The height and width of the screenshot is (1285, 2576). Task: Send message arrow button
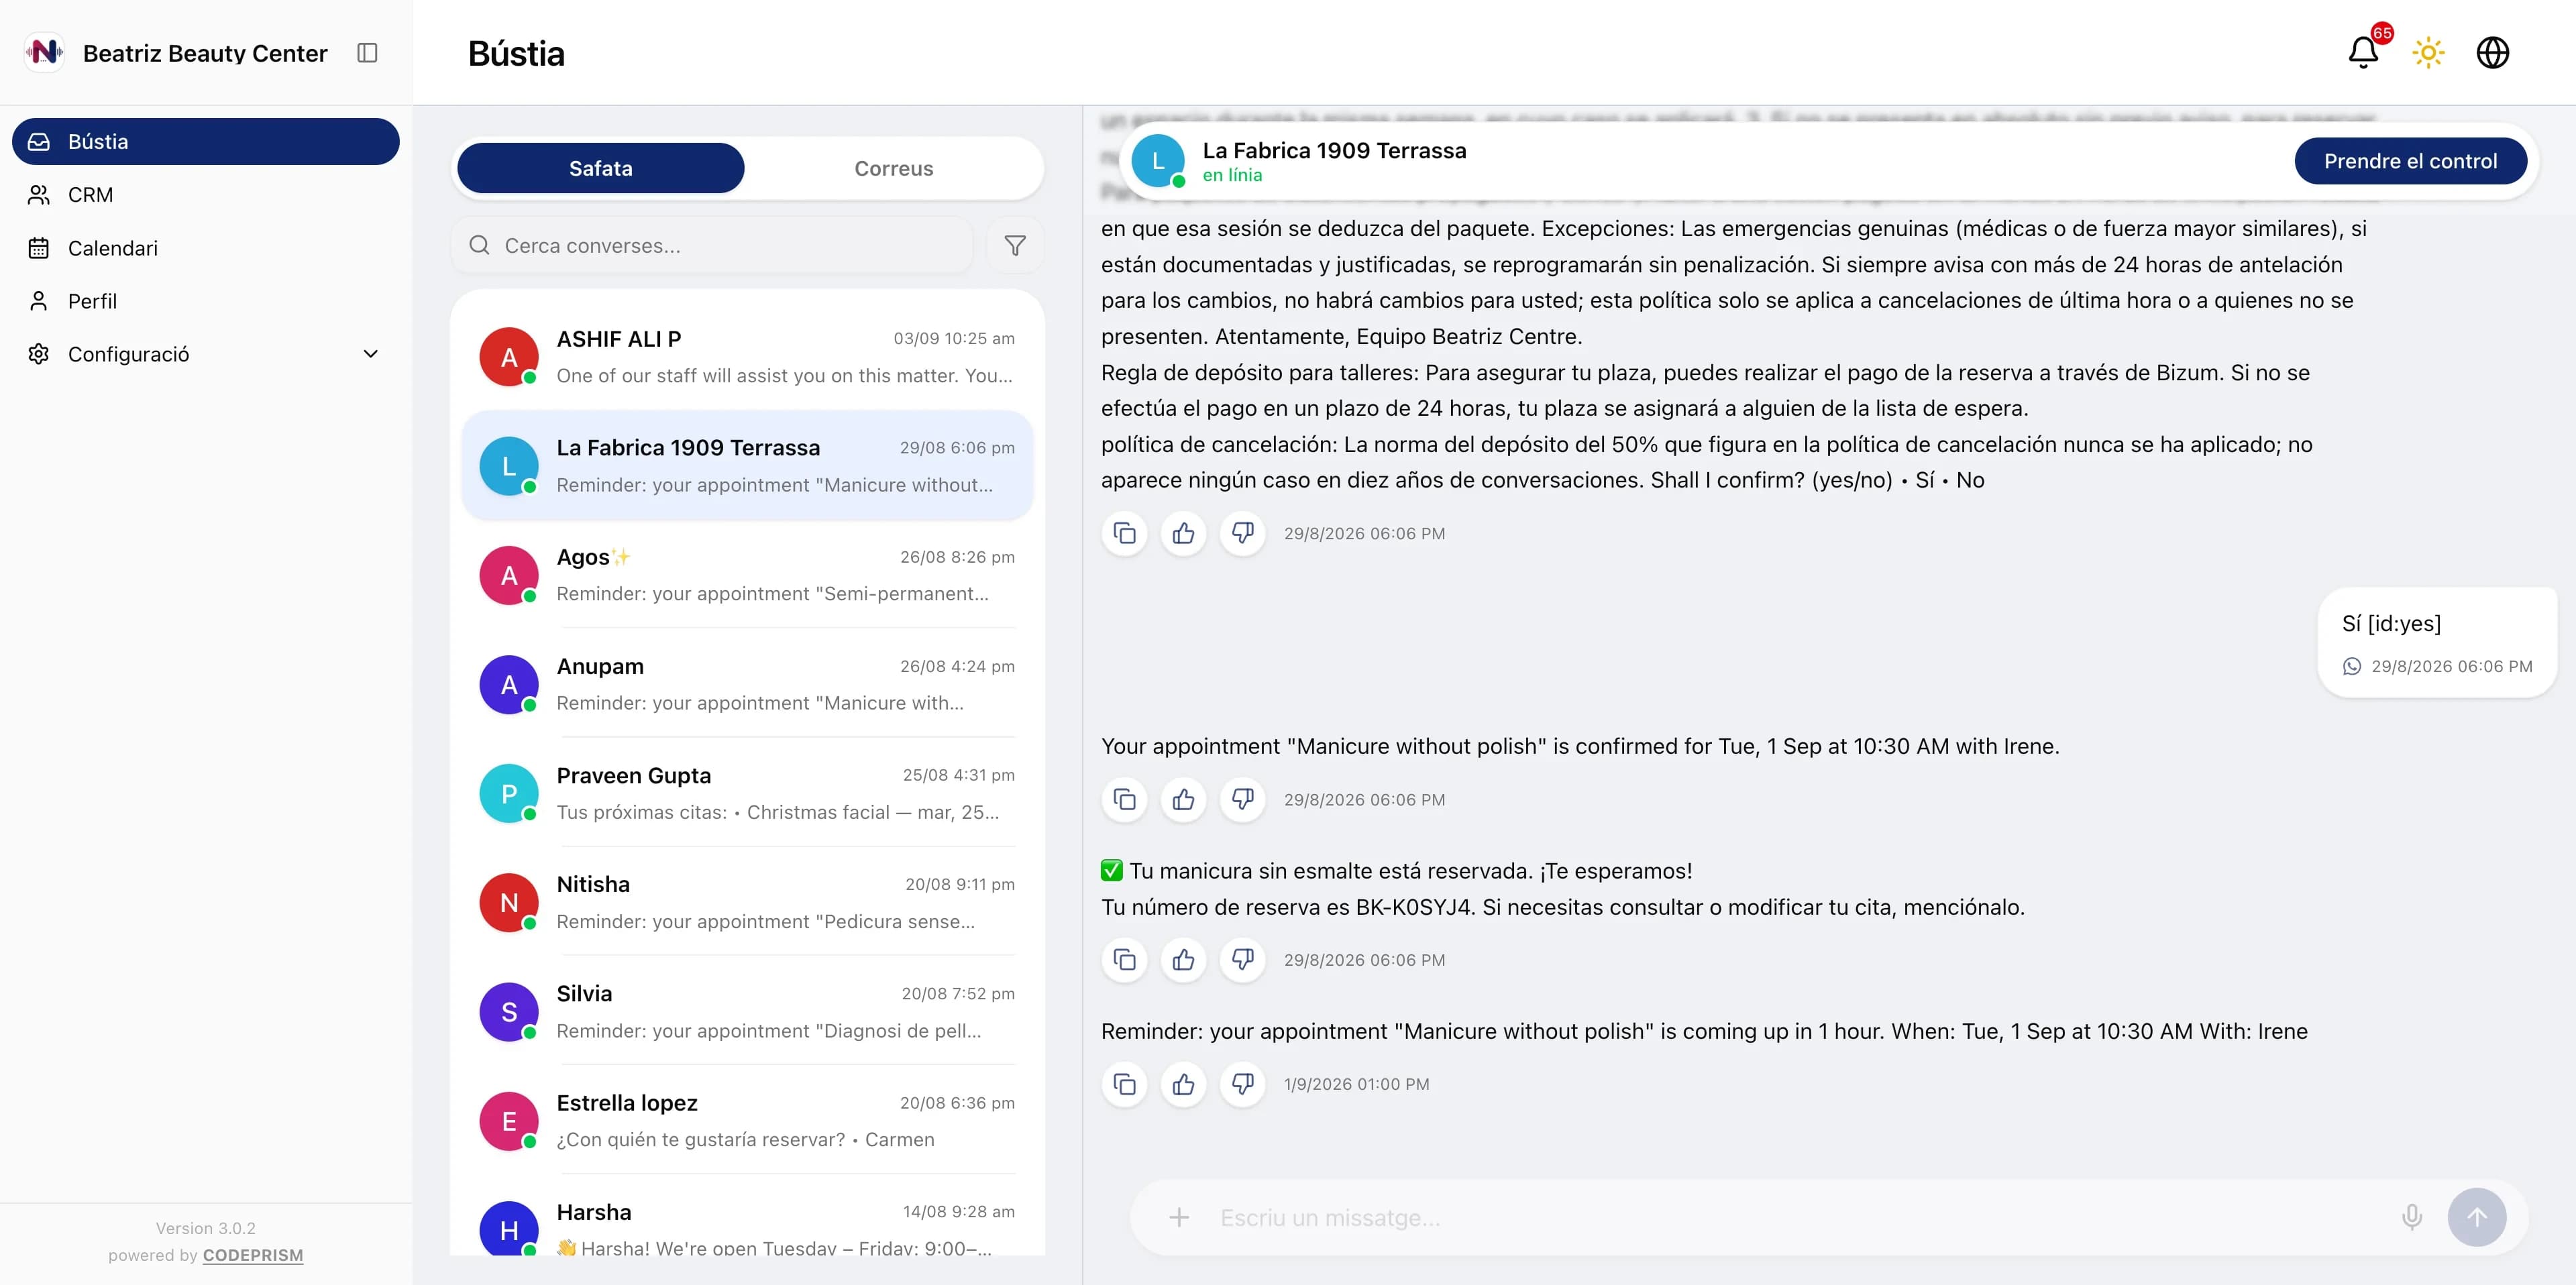click(2476, 1217)
